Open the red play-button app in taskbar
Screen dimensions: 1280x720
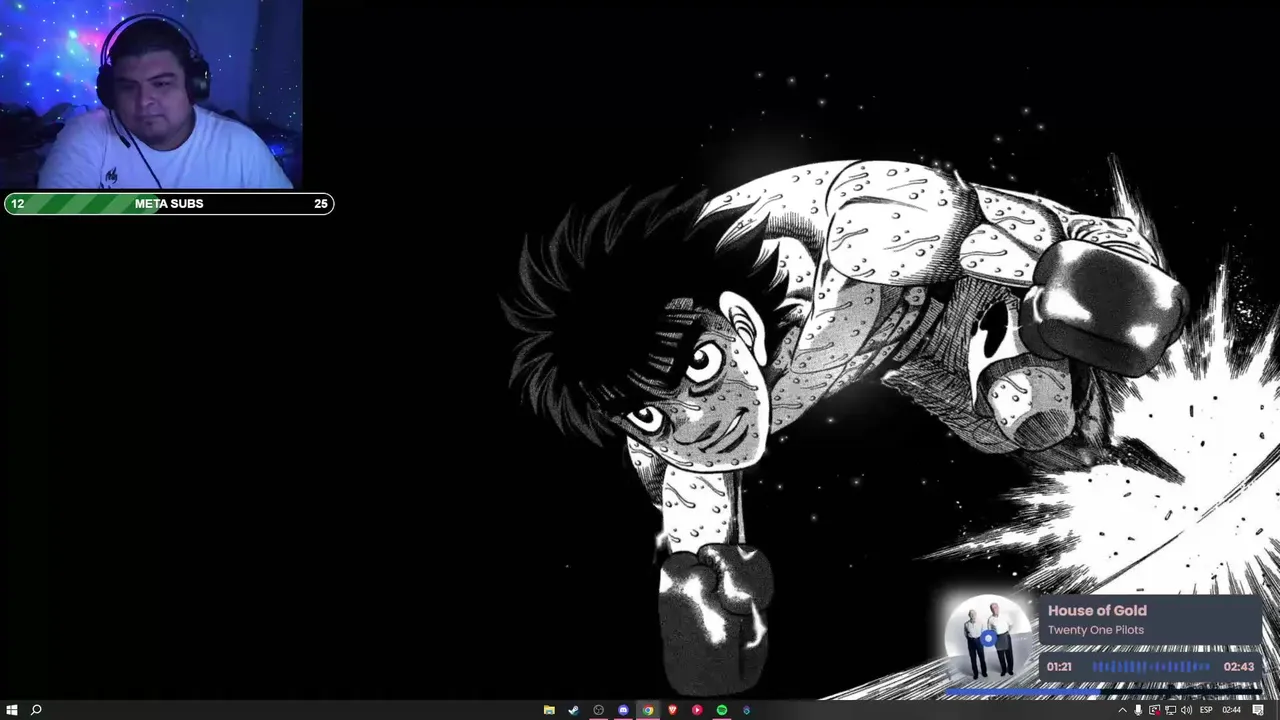pos(697,710)
